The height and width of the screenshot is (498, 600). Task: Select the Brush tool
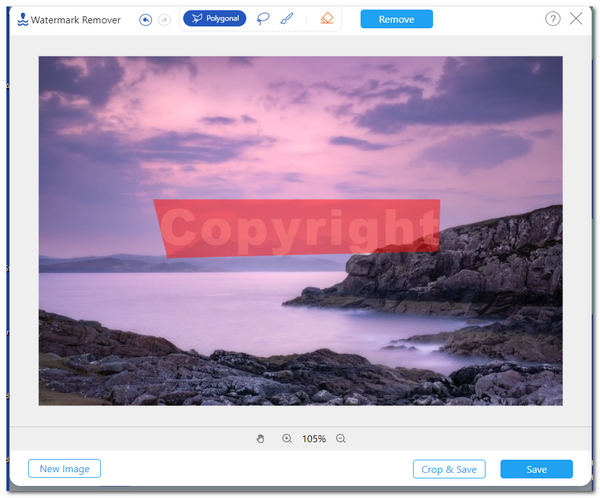[287, 18]
